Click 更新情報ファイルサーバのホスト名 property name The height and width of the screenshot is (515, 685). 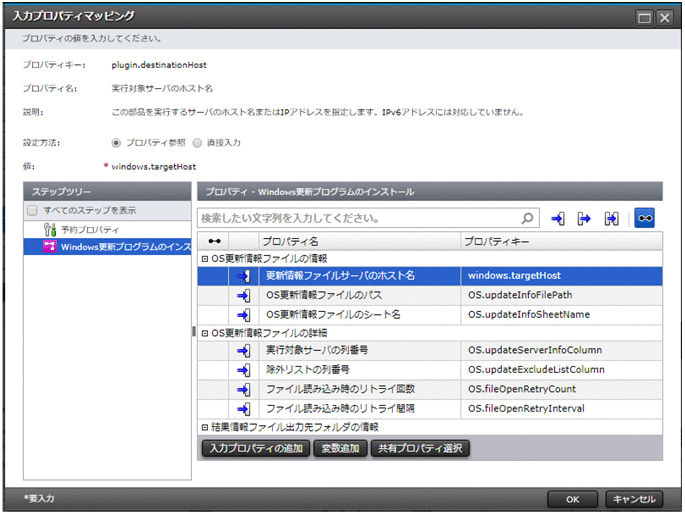340,276
